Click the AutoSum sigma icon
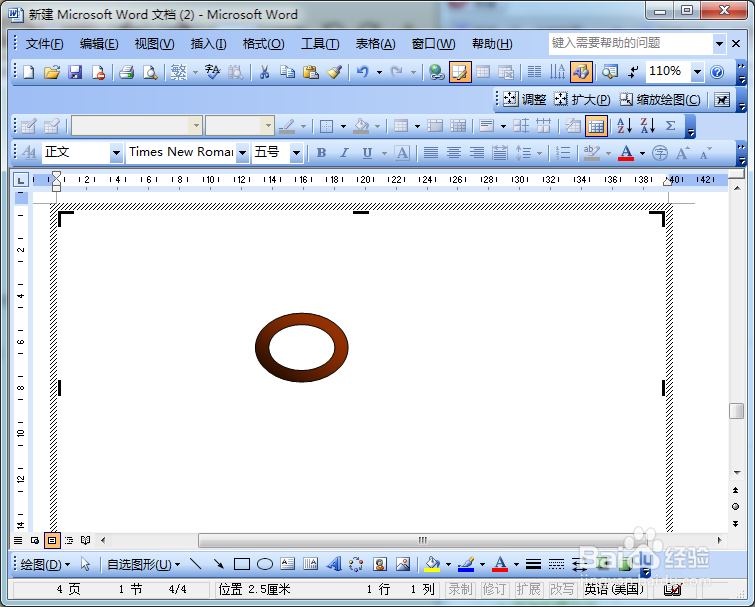 670,126
